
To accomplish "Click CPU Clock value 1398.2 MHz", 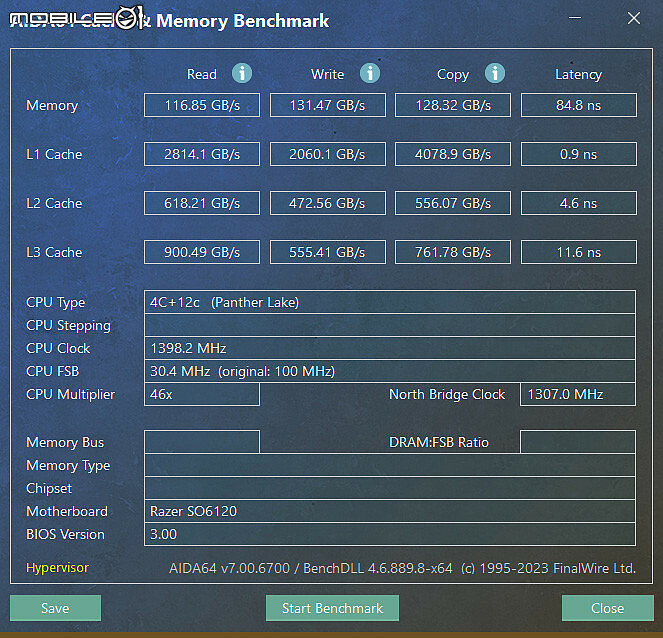I will pos(390,348).
